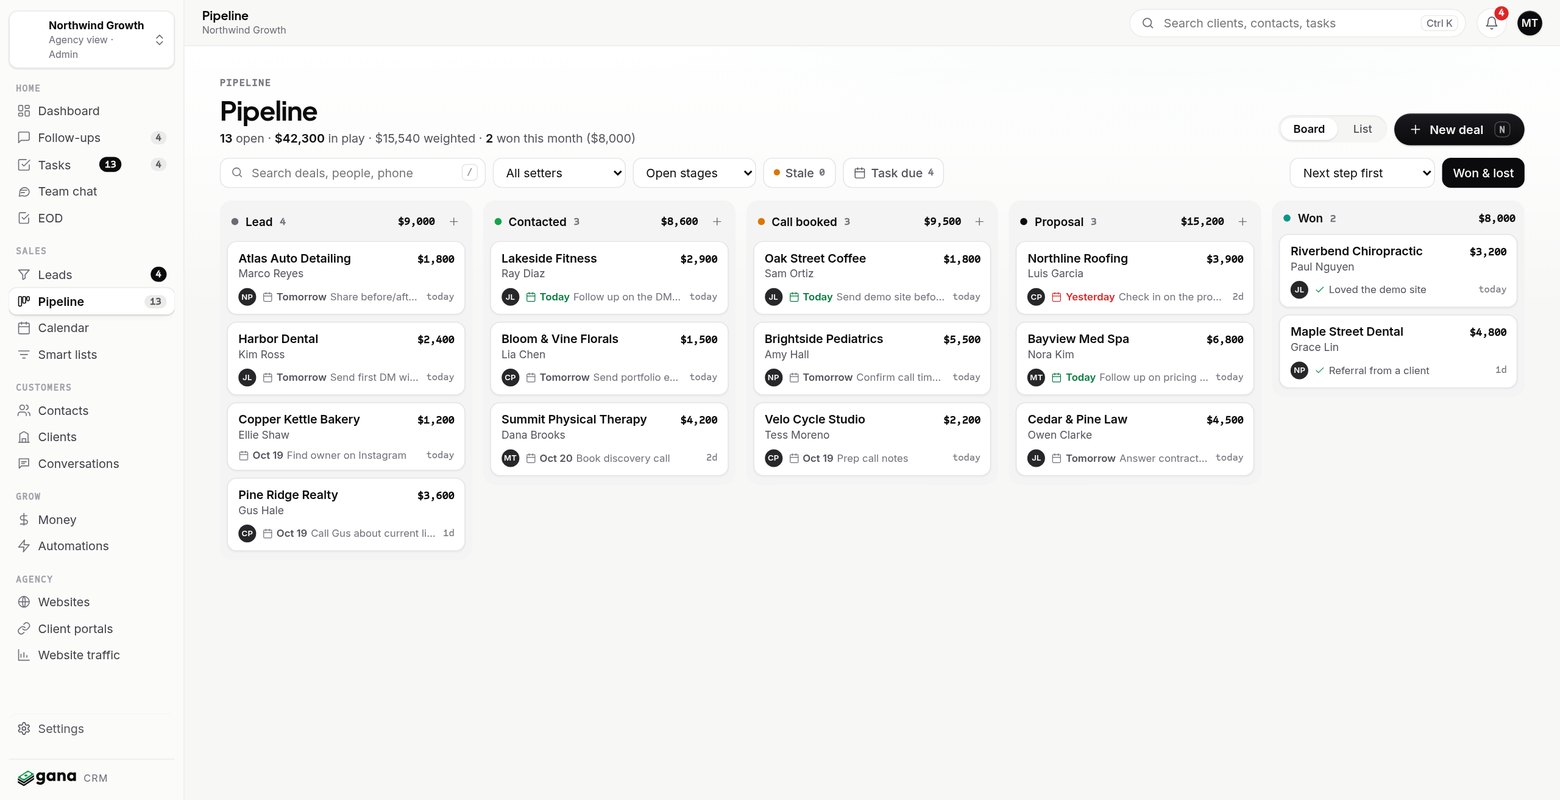1560x800 pixels.
Task: Click the Automations lightning icon
Action: [24, 546]
